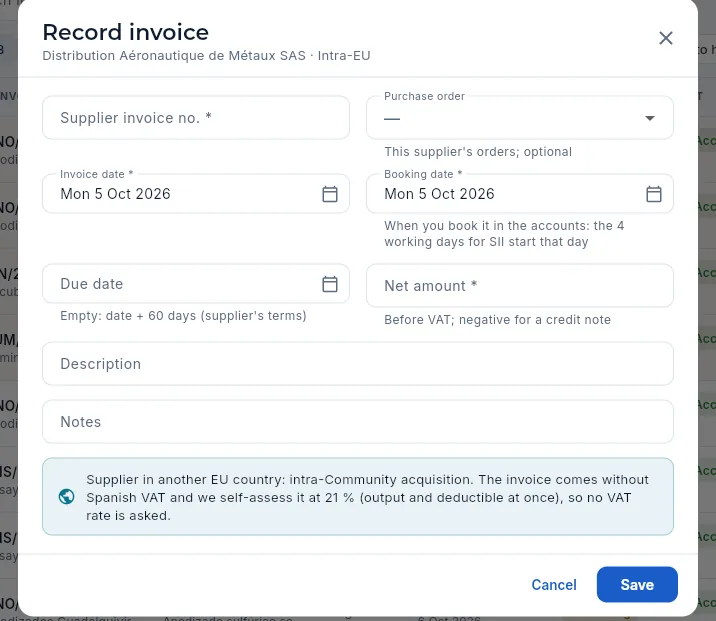Click the globe icon in the info banner
The image size is (716, 621).
click(67, 496)
